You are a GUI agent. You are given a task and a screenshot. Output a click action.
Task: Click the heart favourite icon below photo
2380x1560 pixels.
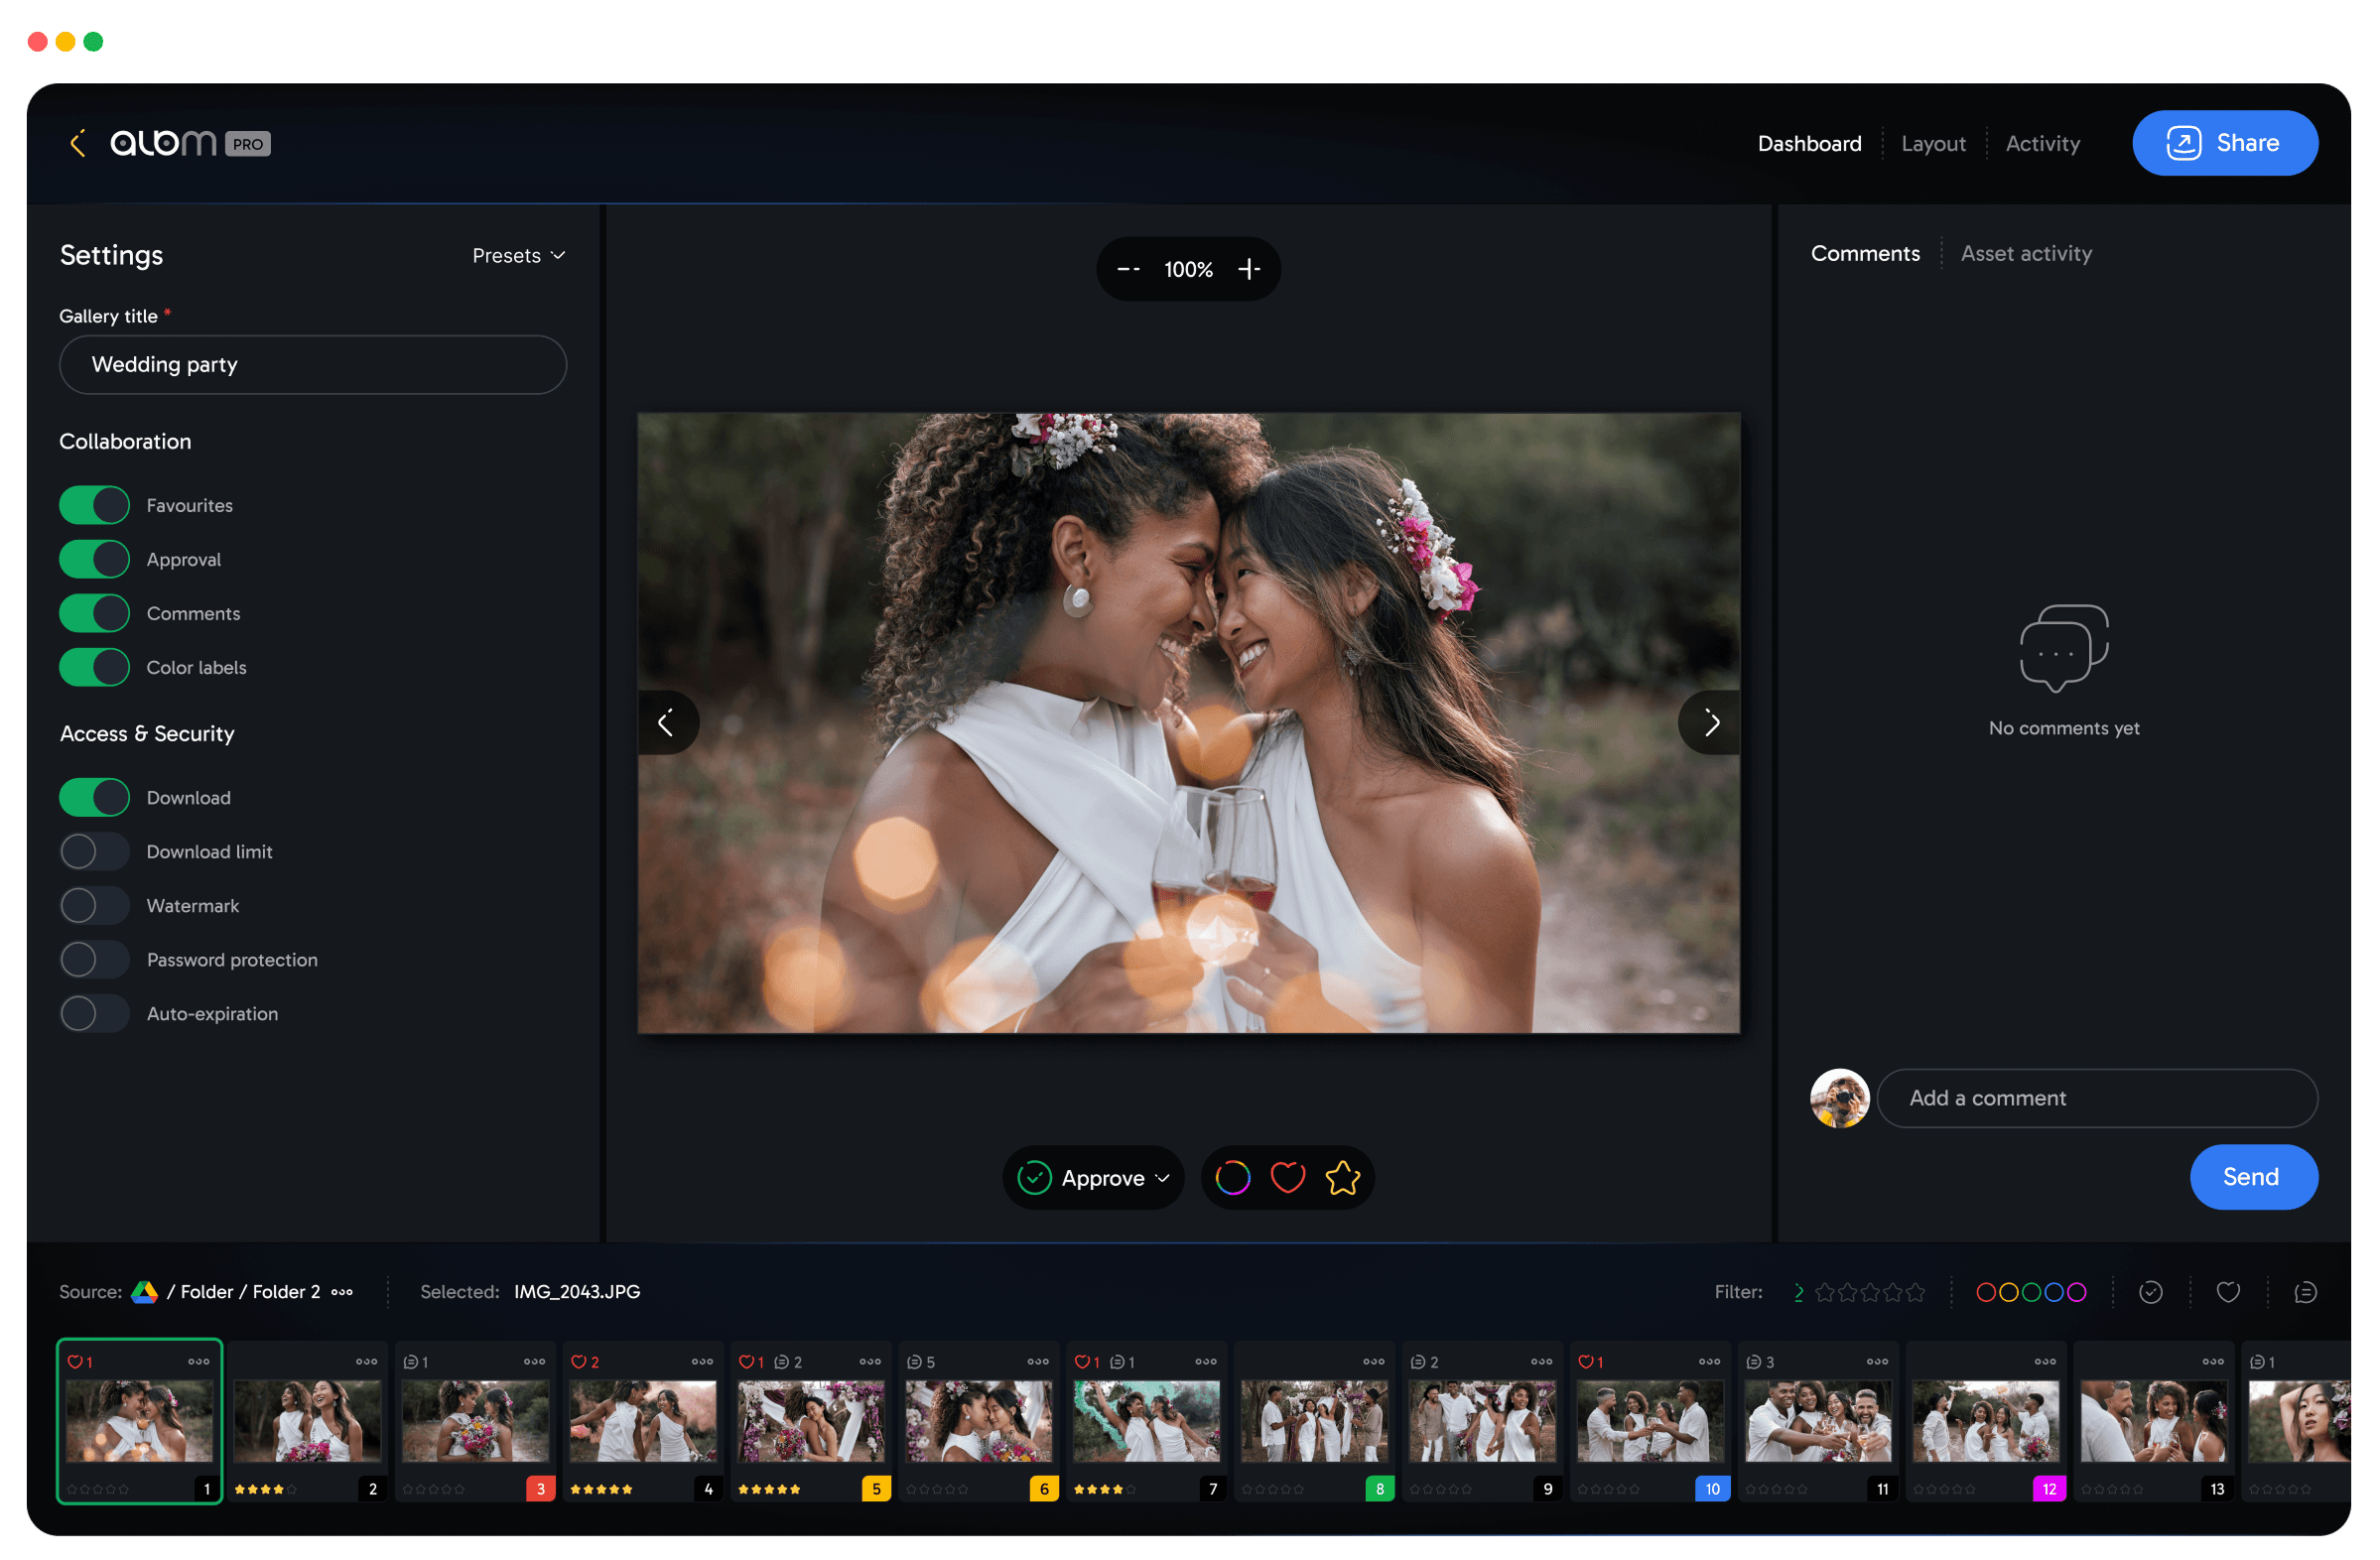point(1287,1177)
